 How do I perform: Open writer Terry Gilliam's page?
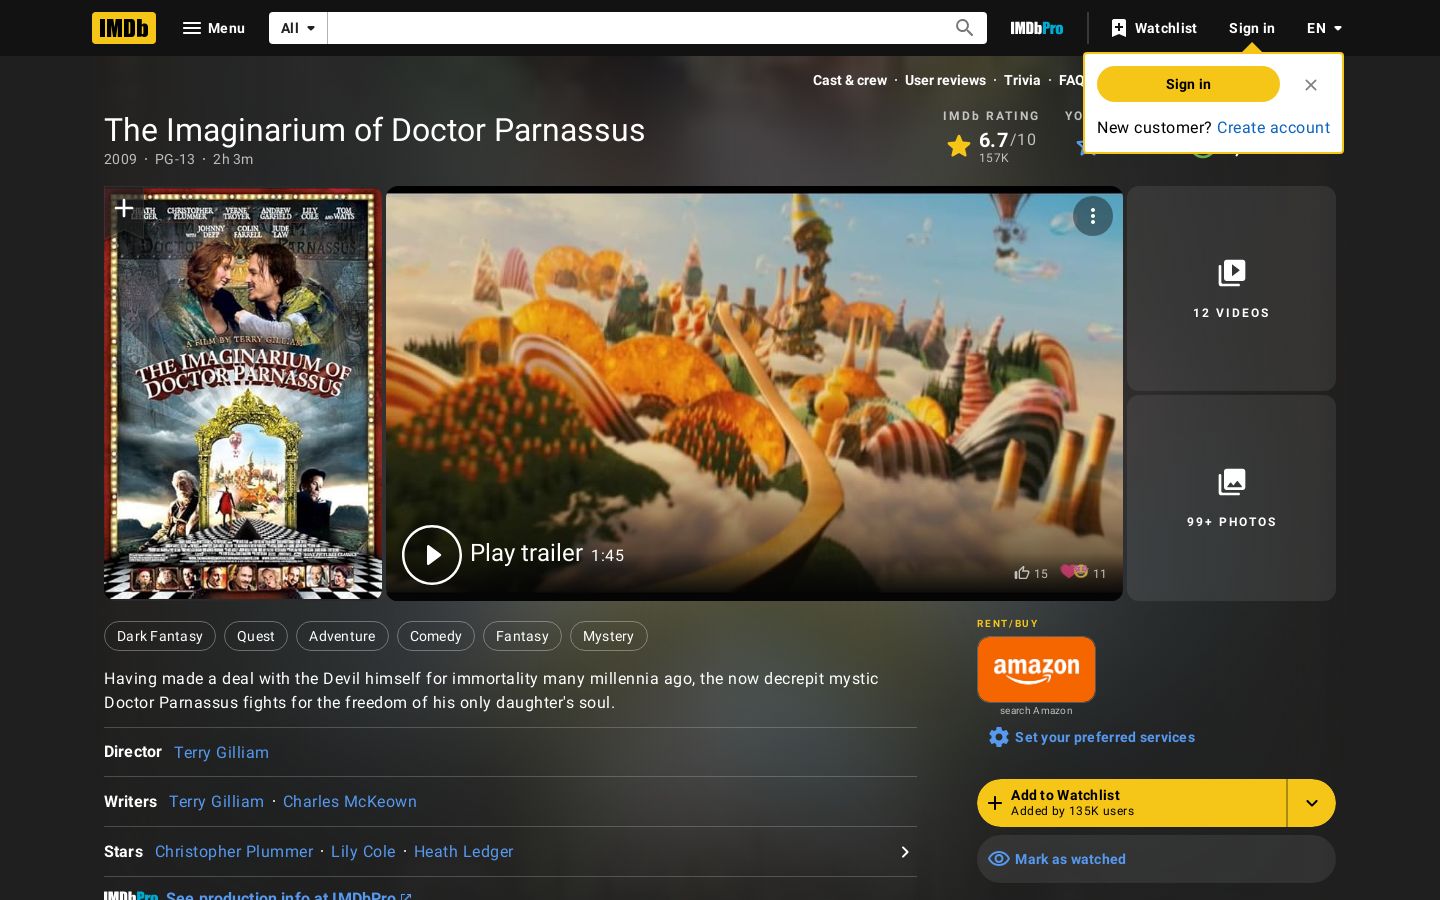[x=216, y=802]
